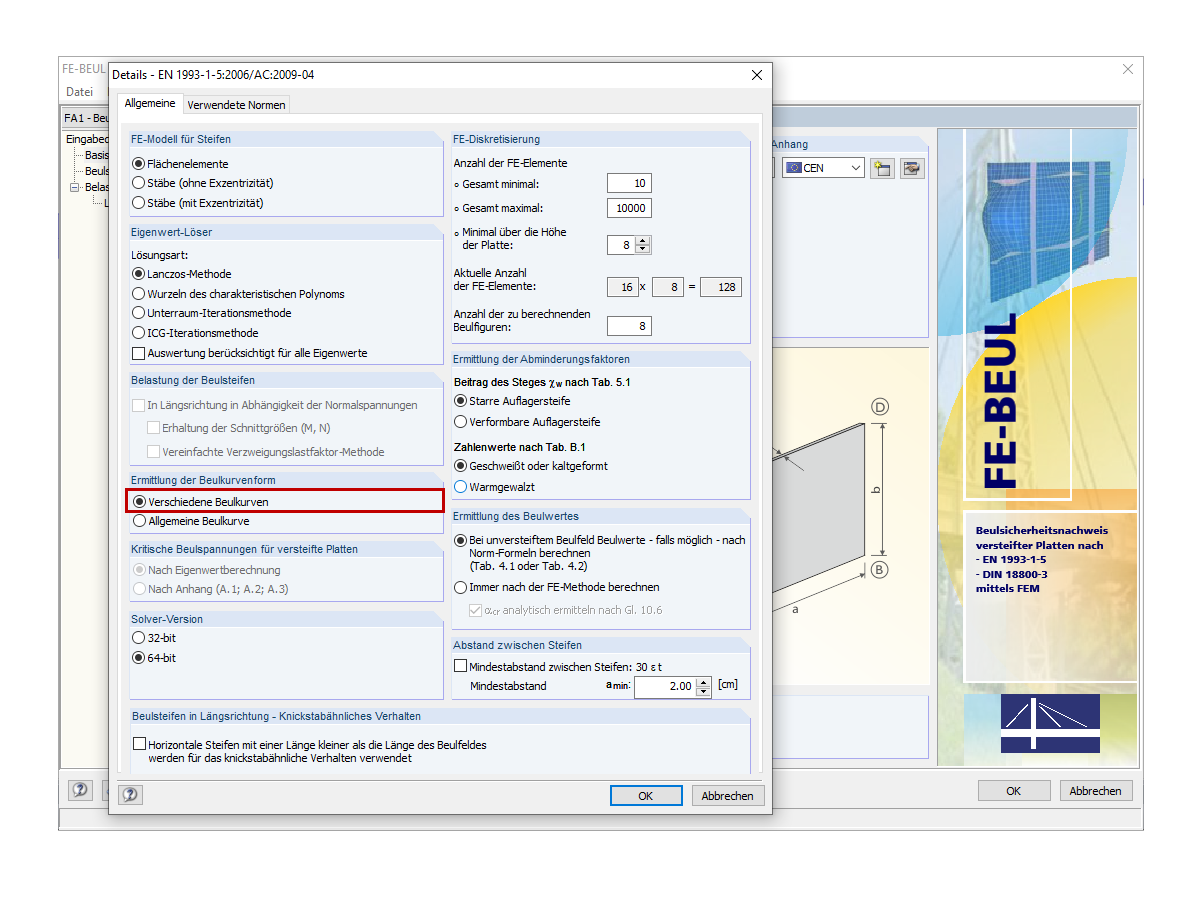Cancel the Details dialog with Abbrechen
Screen dimensions: 1200x900
(x=727, y=795)
